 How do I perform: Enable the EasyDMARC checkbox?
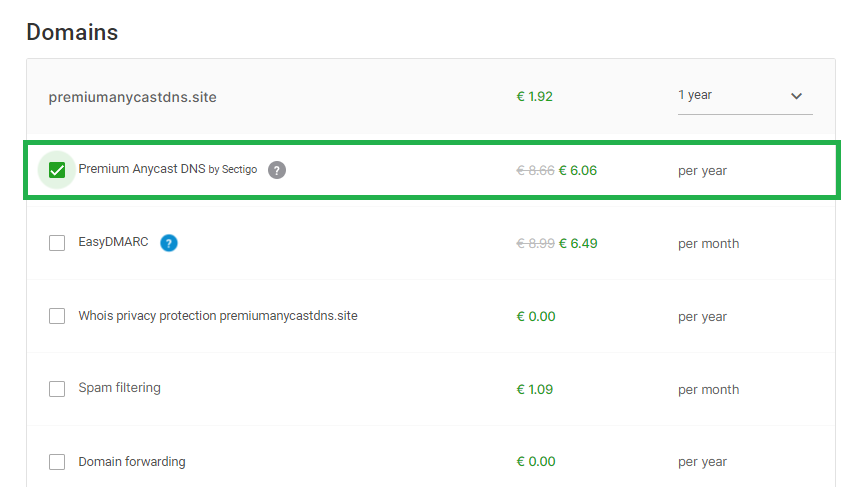57,243
